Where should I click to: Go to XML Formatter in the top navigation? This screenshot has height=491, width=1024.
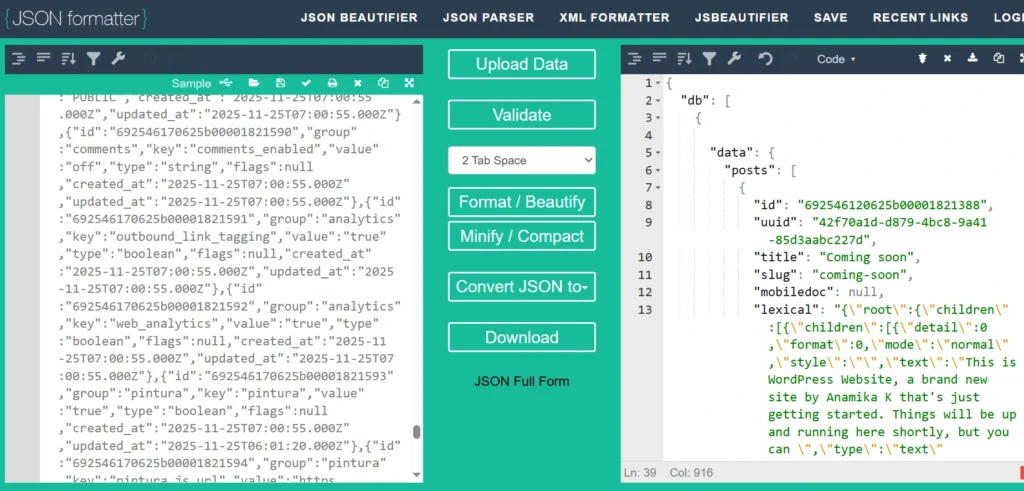[x=615, y=17]
